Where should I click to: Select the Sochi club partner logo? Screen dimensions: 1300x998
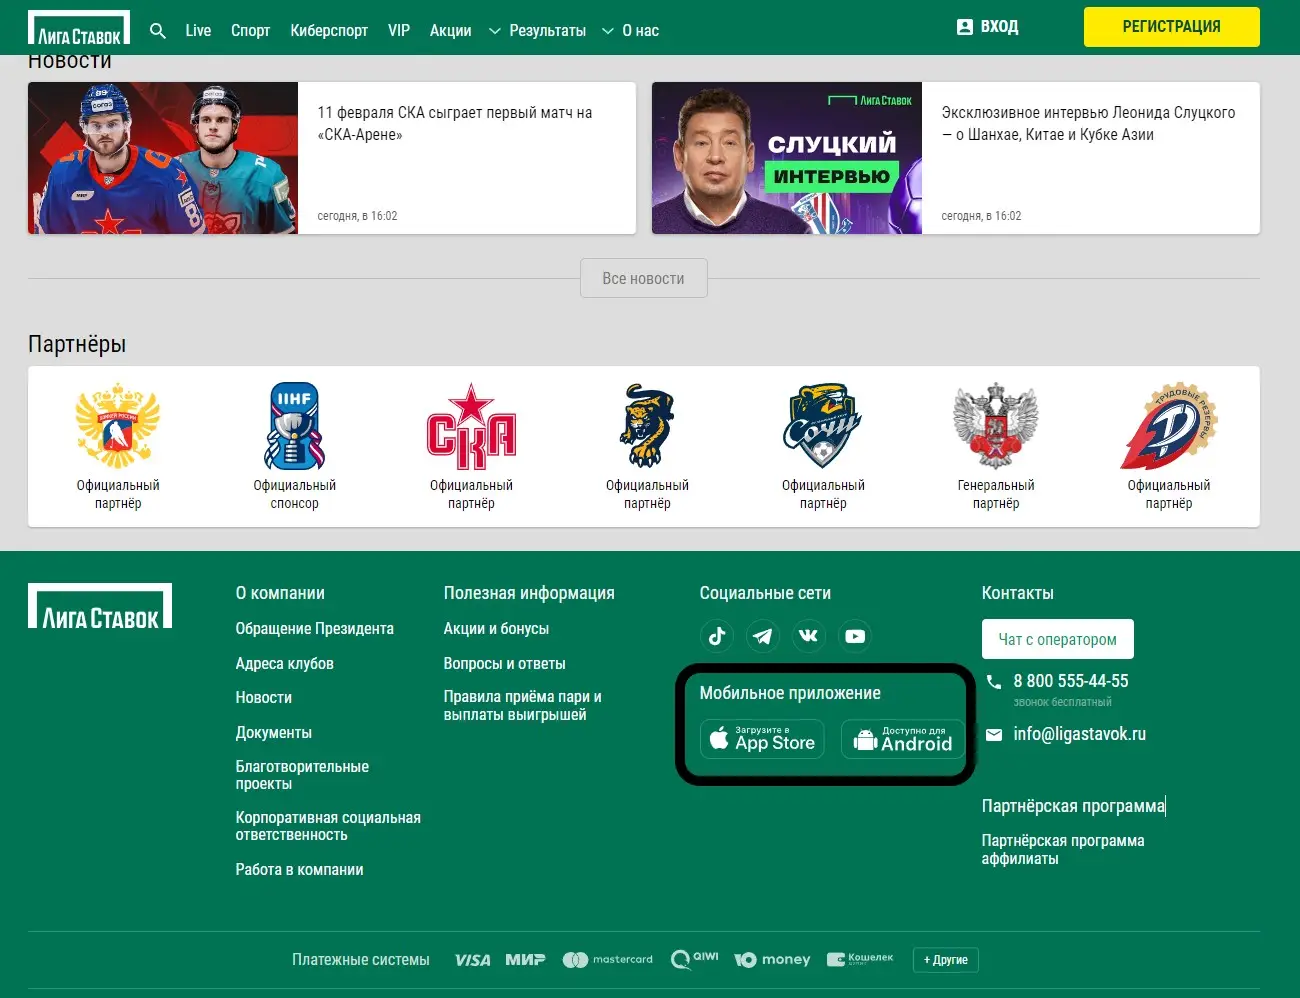coord(823,426)
